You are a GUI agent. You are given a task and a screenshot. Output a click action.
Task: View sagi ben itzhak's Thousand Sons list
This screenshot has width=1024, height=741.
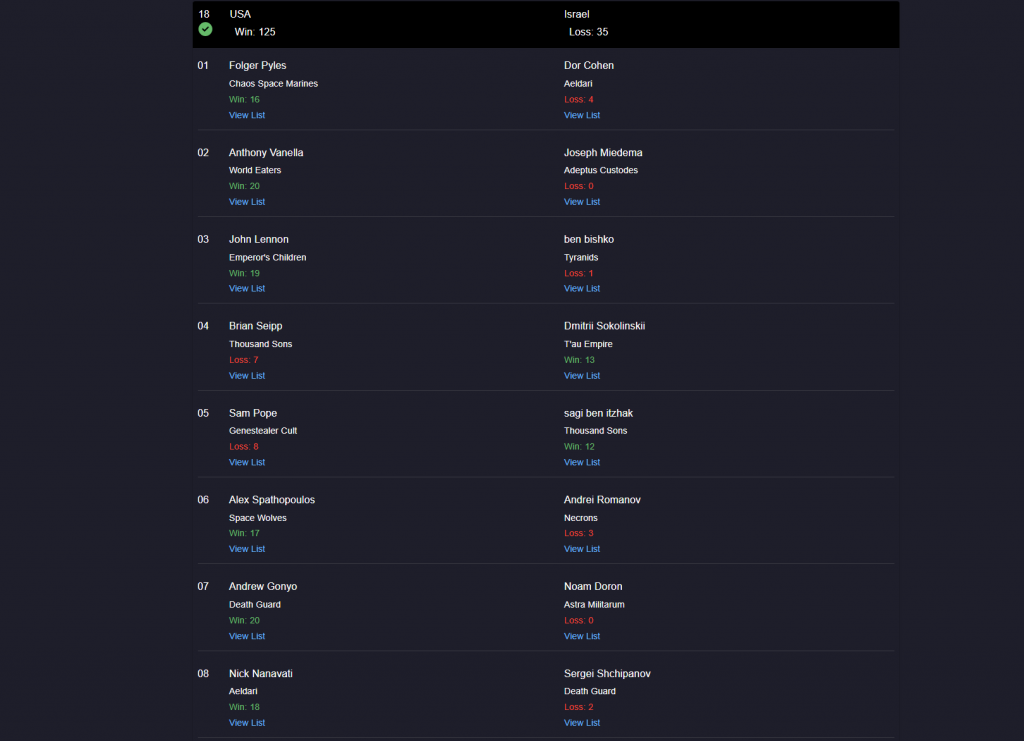[582, 462]
